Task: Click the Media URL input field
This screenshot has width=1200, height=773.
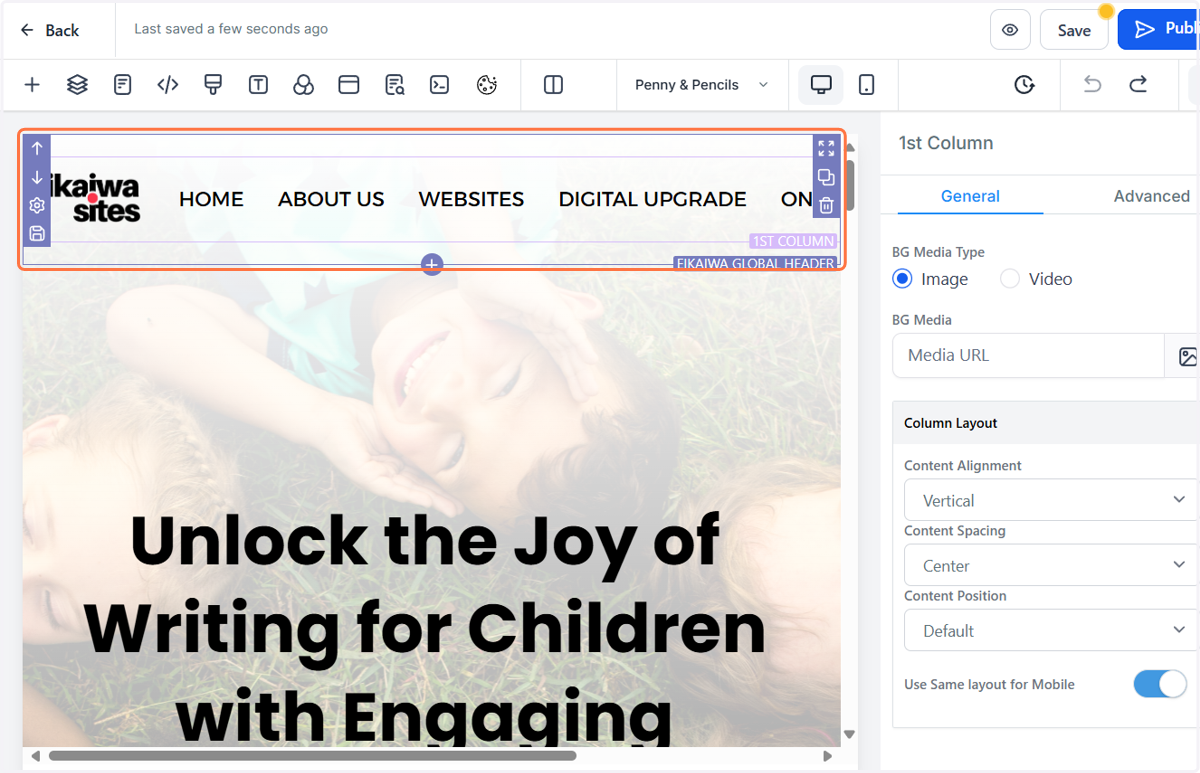Action: click(x=1028, y=356)
